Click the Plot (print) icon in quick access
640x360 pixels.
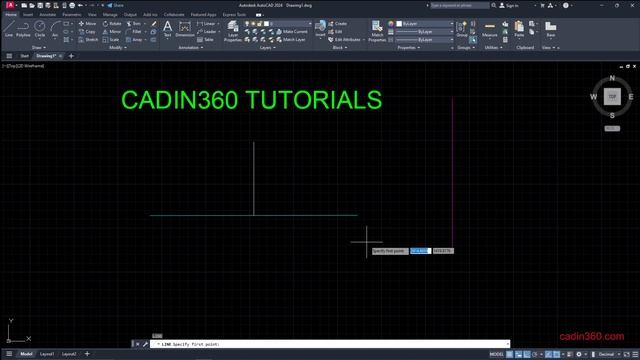click(72, 5)
